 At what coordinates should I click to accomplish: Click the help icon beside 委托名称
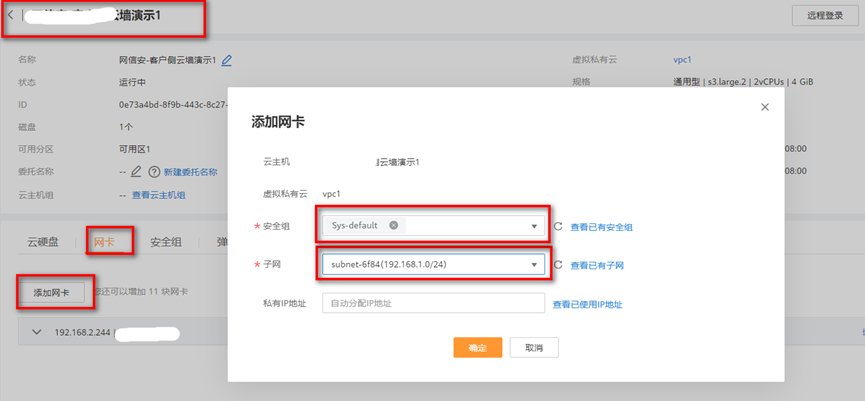tap(154, 172)
